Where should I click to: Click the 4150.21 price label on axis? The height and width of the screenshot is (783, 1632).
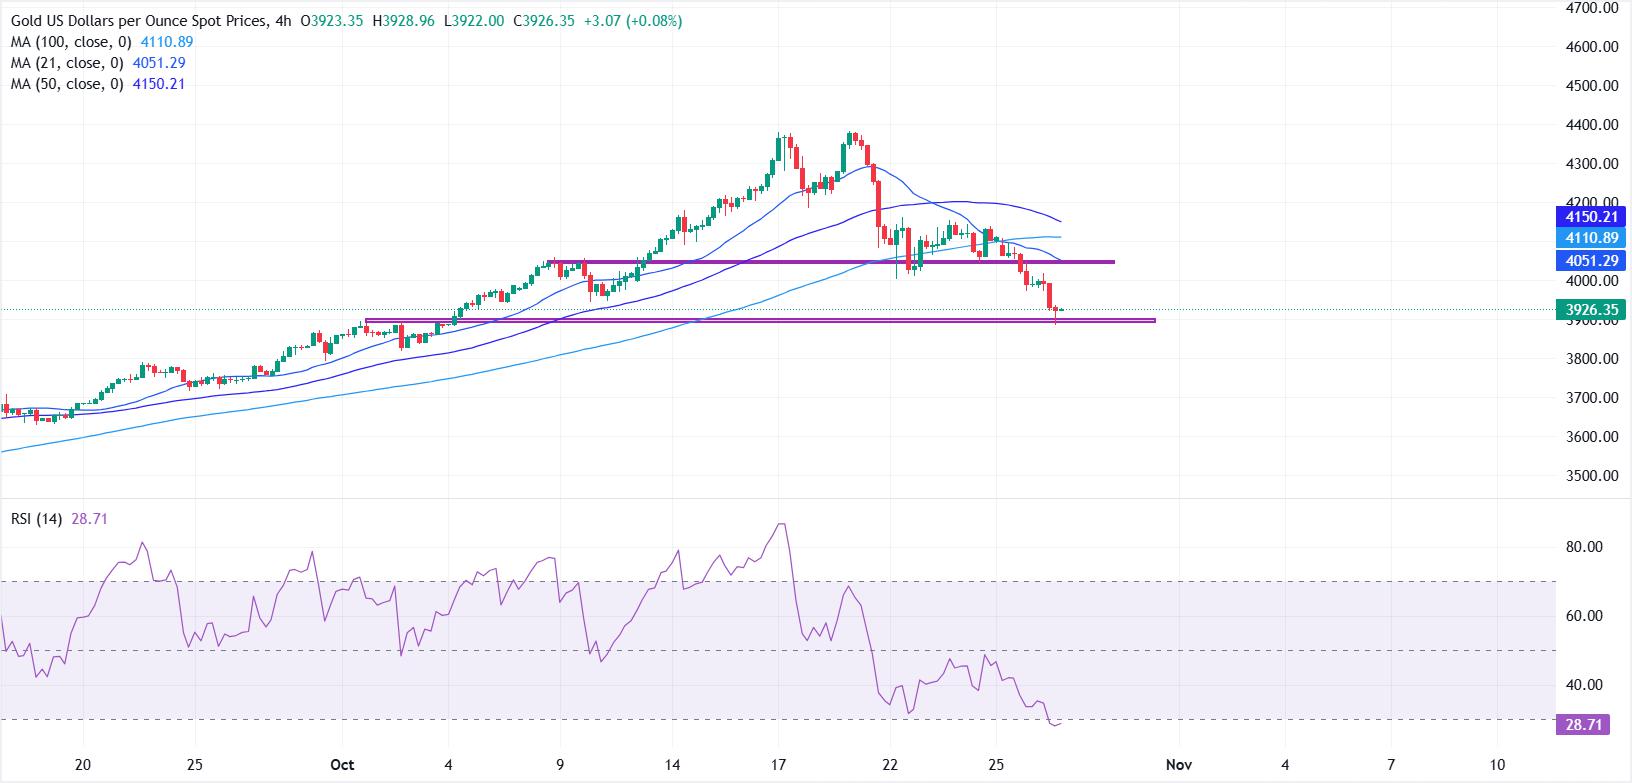(x=1590, y=217)
